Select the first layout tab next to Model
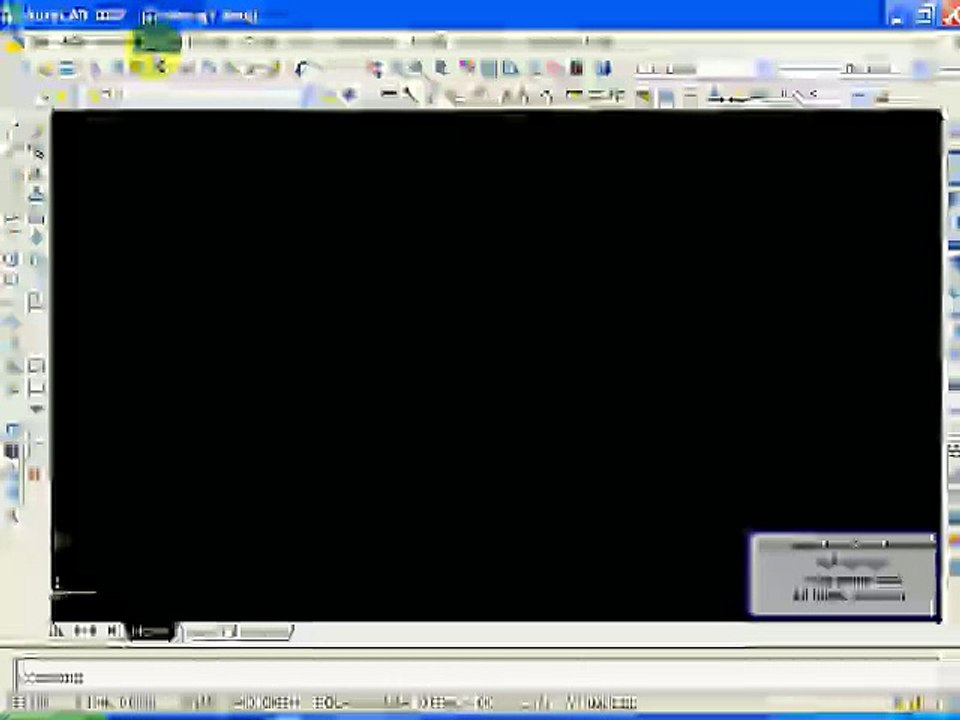The width and height of the screenshot is (960, 720). click(209, 632)
